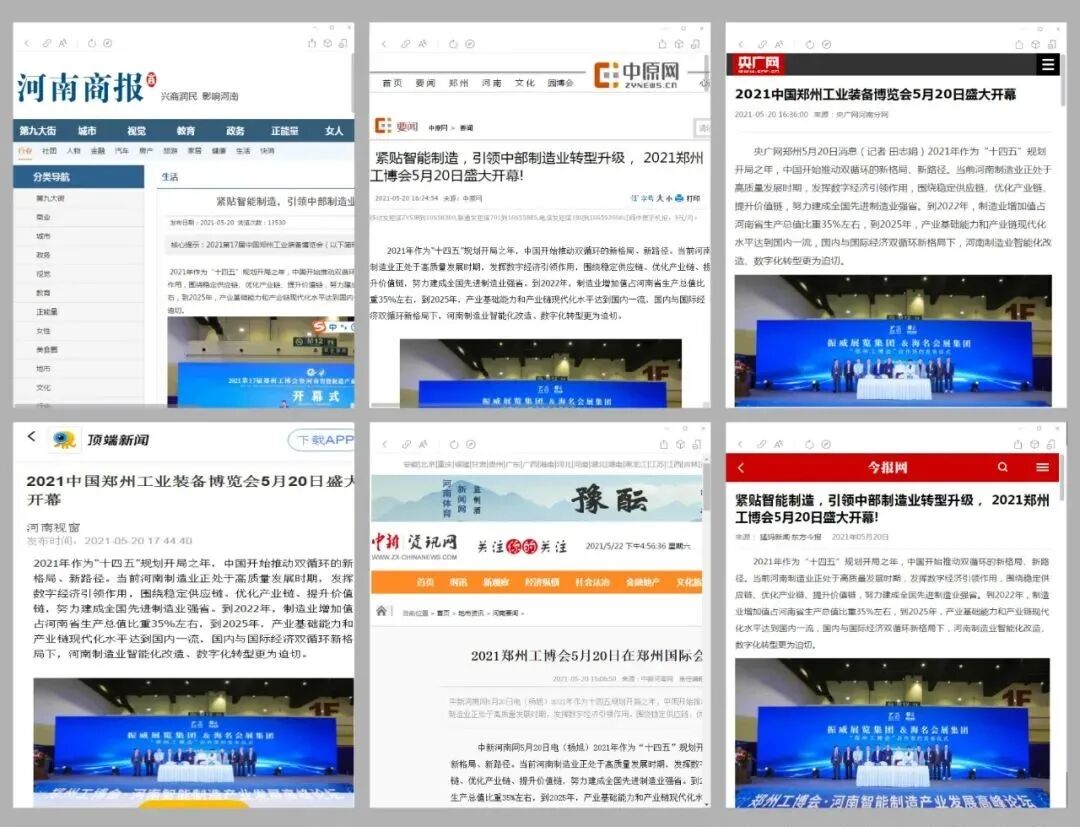The height and width of the screenshot is (827, 1080).
Task: Click the link icon in 河南商报 window toolbar
Action: (x=46, y=43)
